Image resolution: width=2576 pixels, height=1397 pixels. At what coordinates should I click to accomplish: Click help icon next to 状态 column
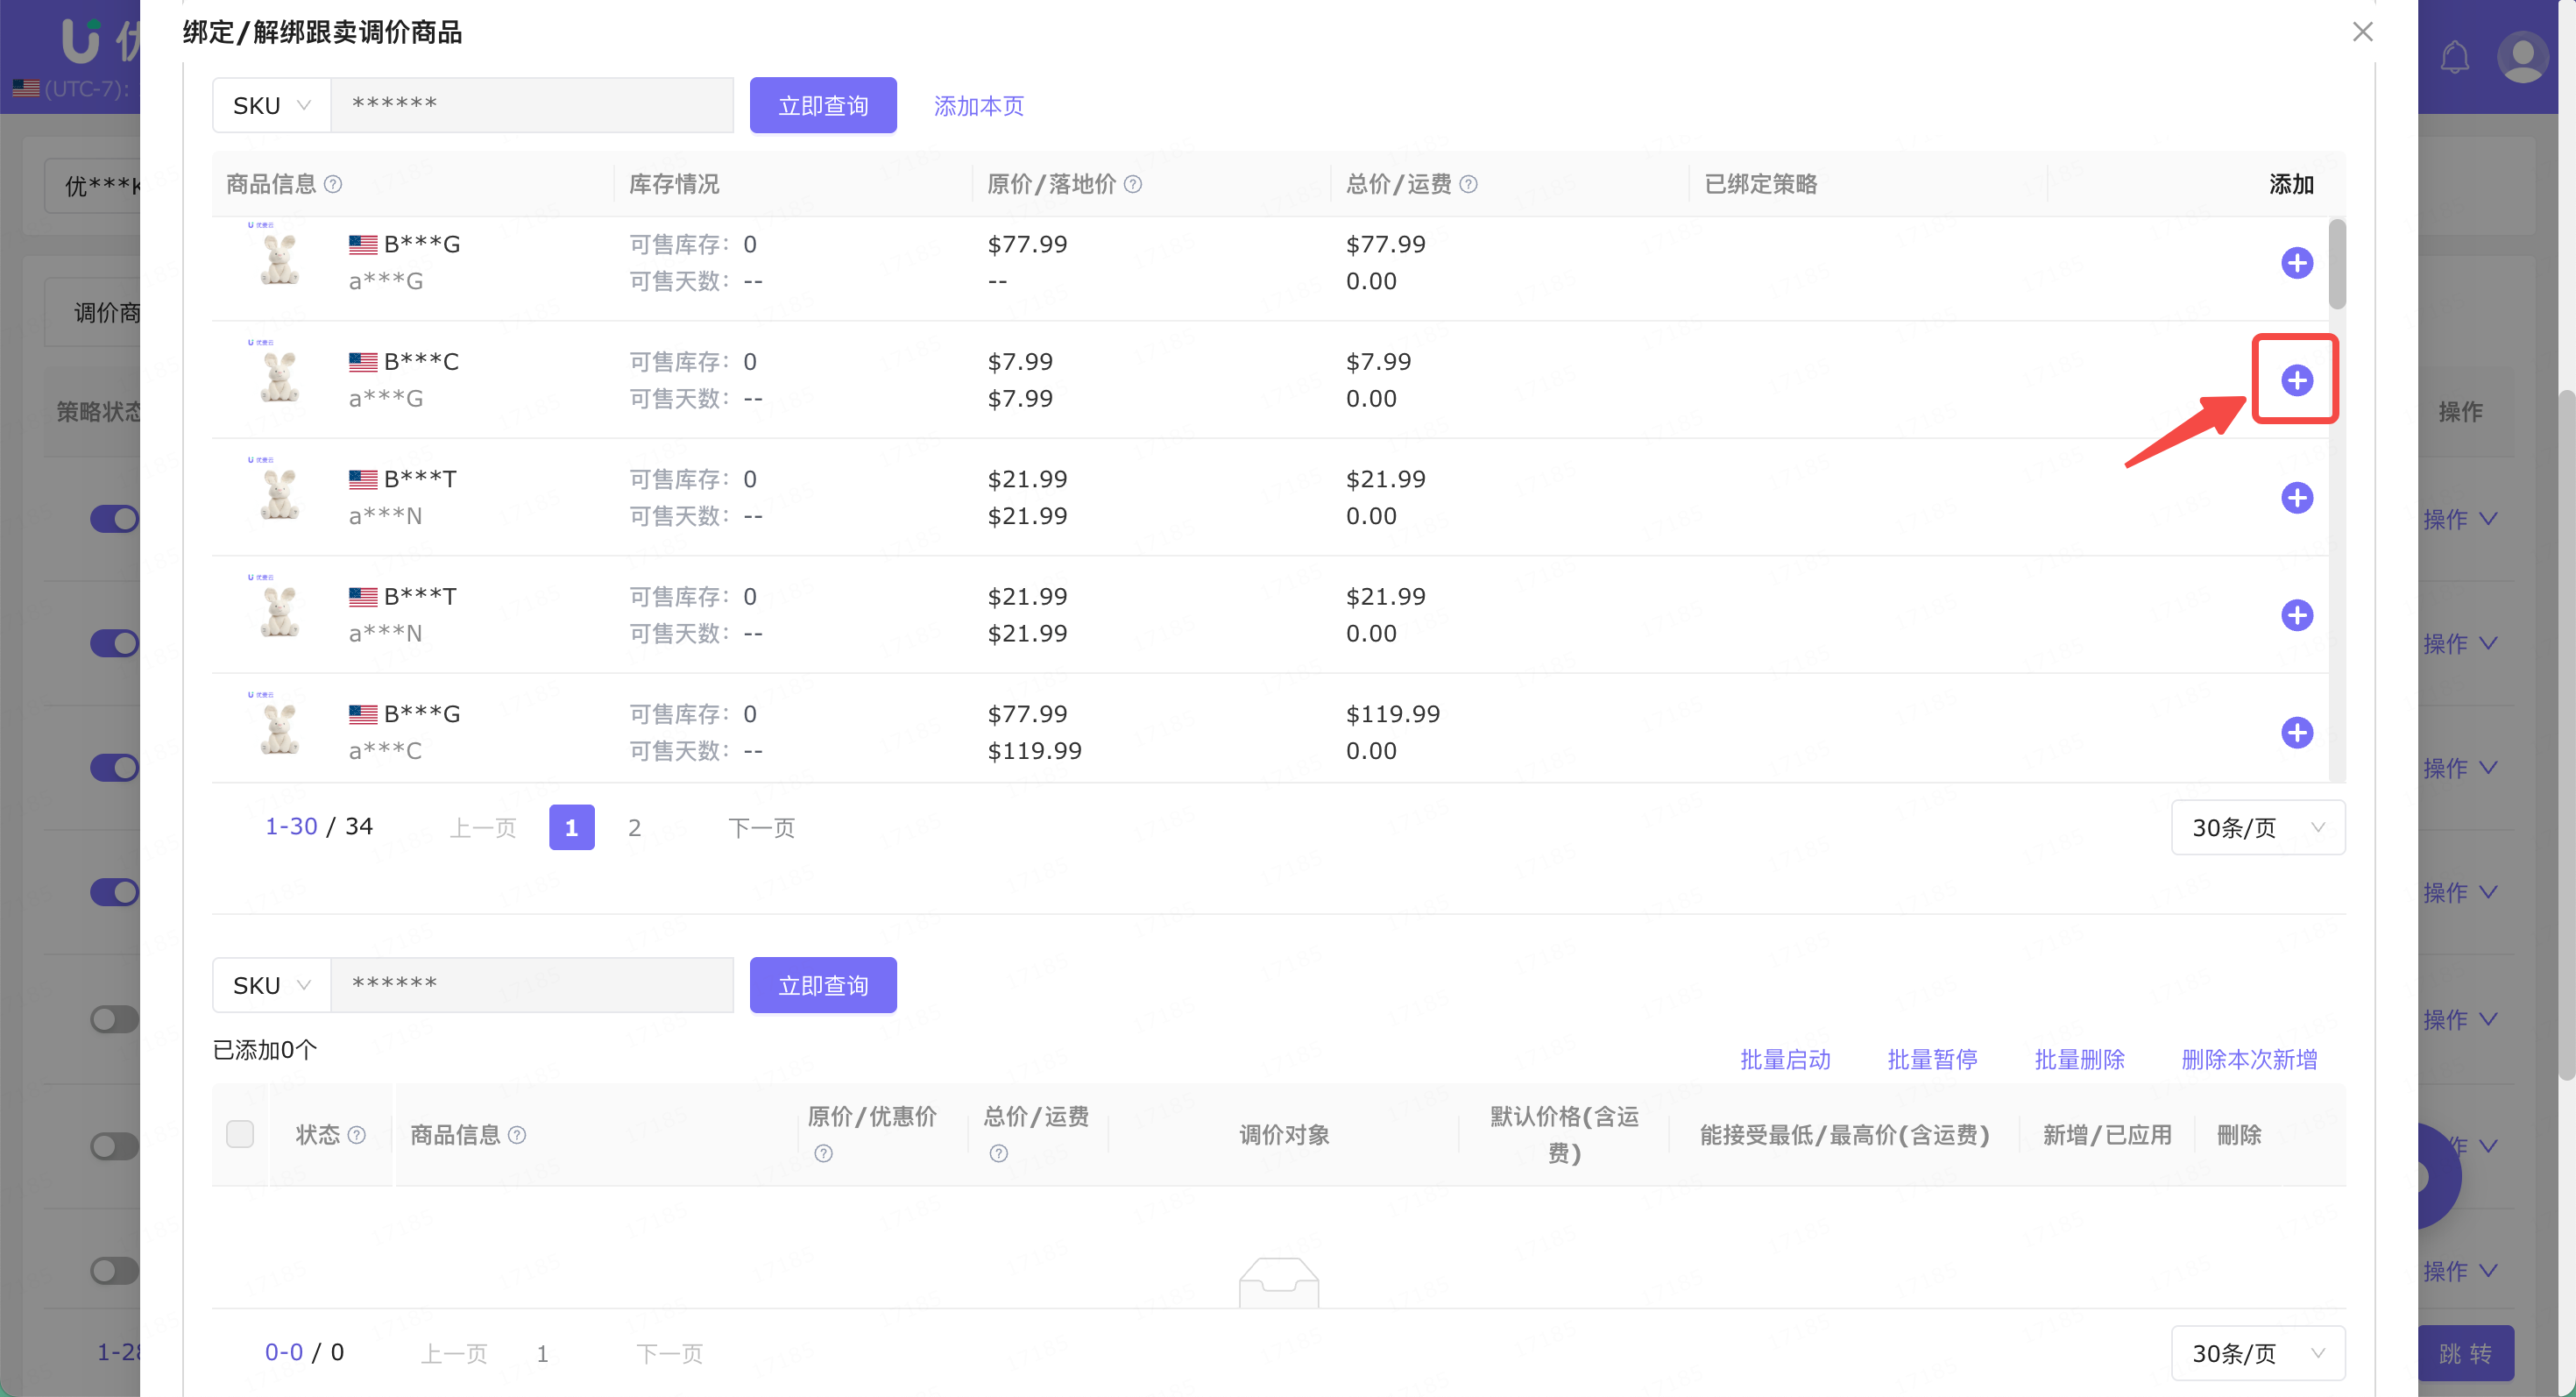point(356,1135)
